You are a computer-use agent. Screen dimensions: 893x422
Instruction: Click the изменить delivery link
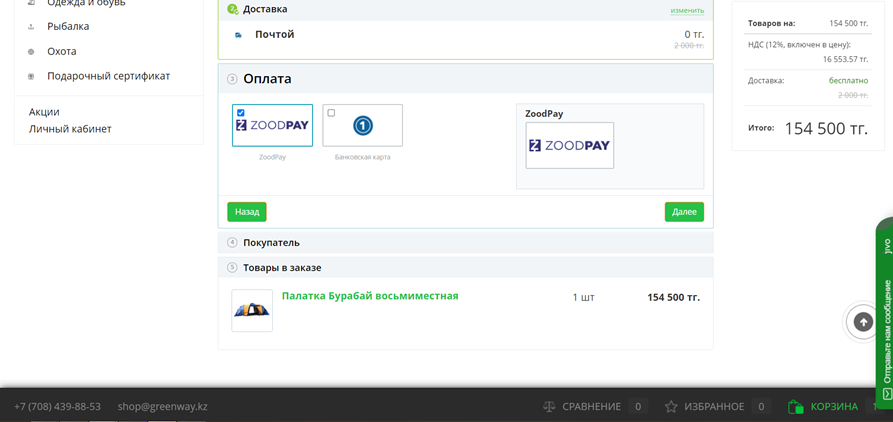pos(687,10)
